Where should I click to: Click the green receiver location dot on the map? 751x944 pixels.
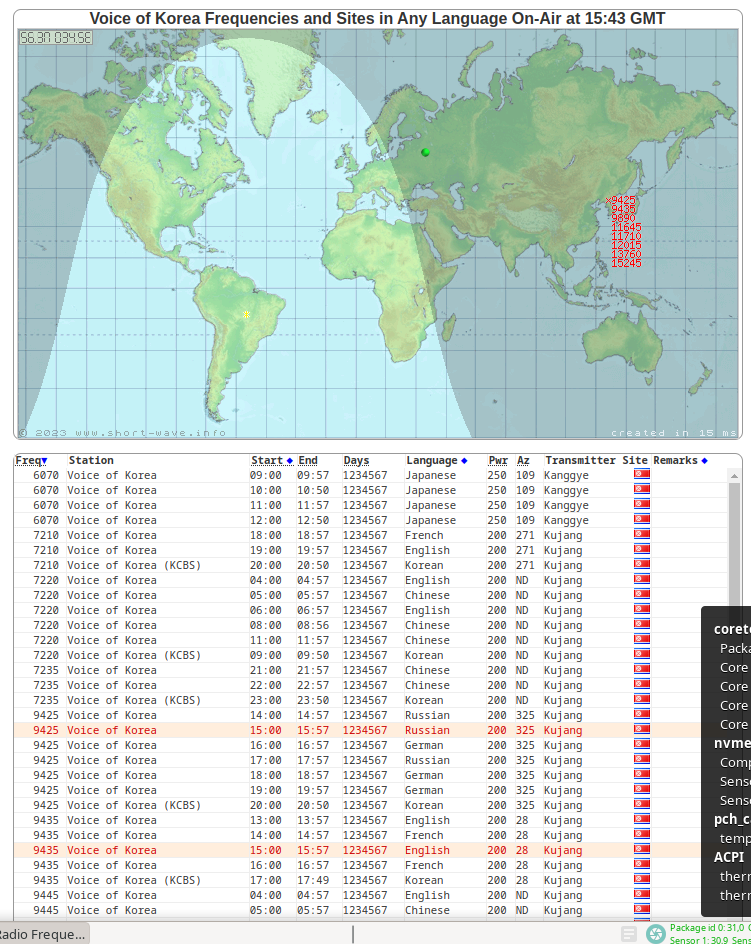[425, 152]
